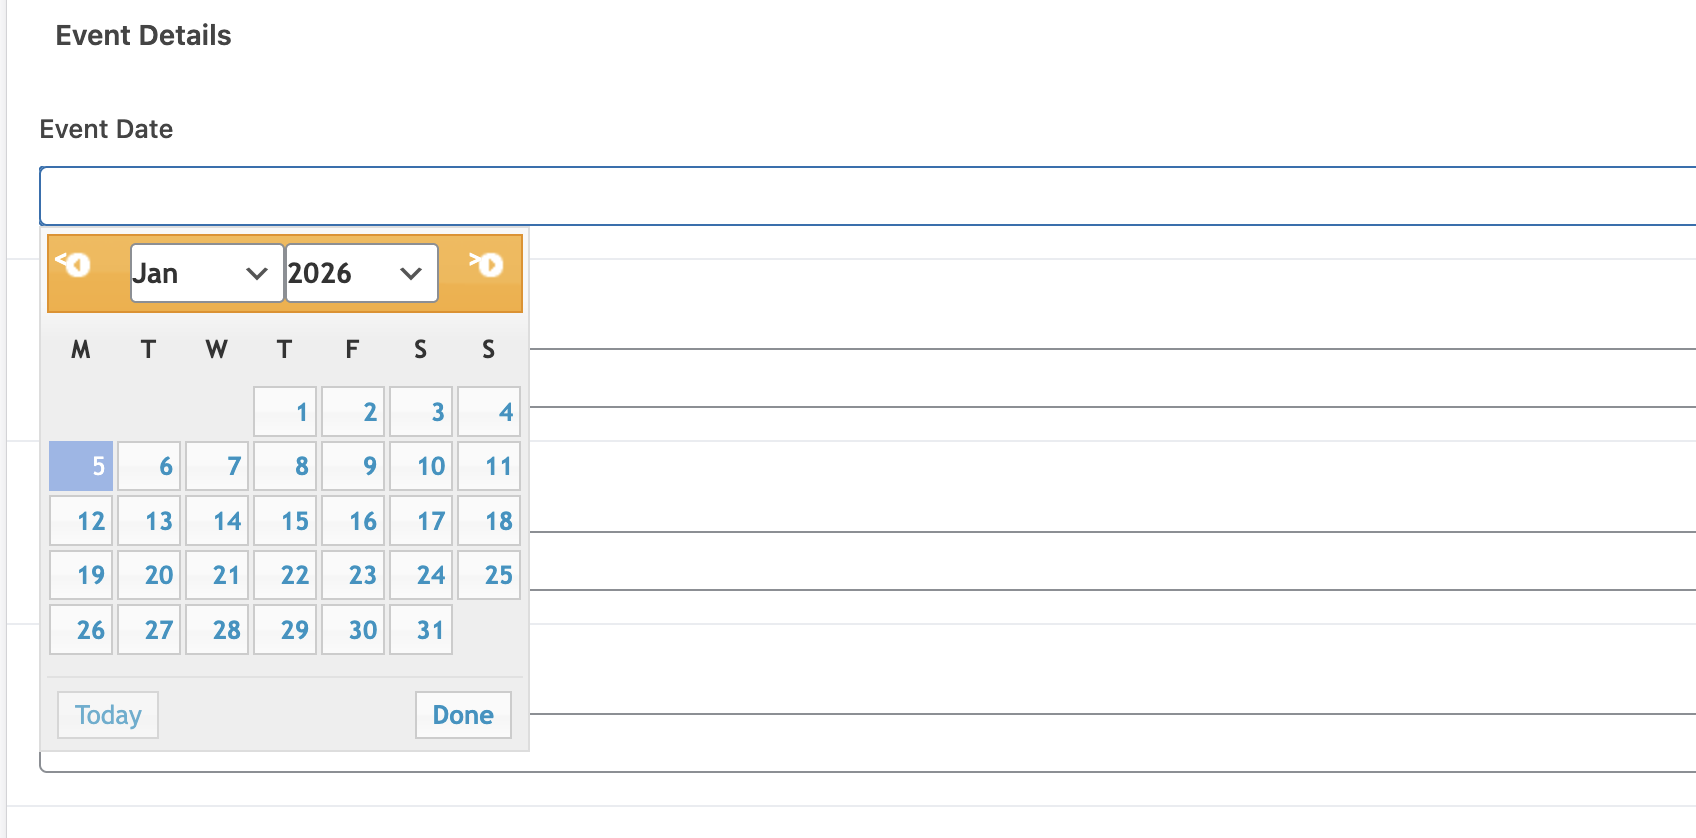
Task: Choose January 15 as the date
Action: pos(285,521)
